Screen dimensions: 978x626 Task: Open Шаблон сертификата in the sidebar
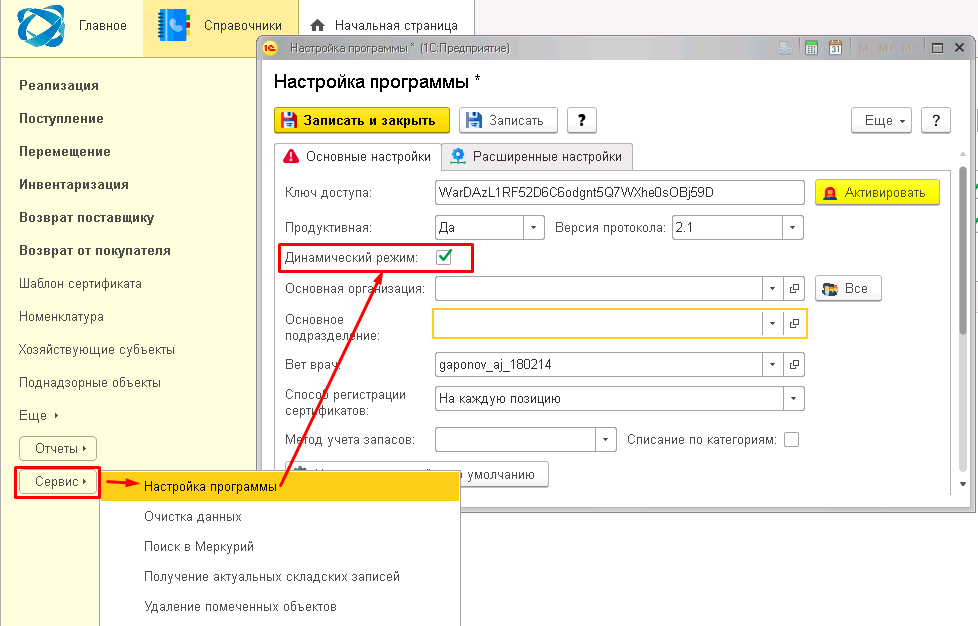point(80,284)
